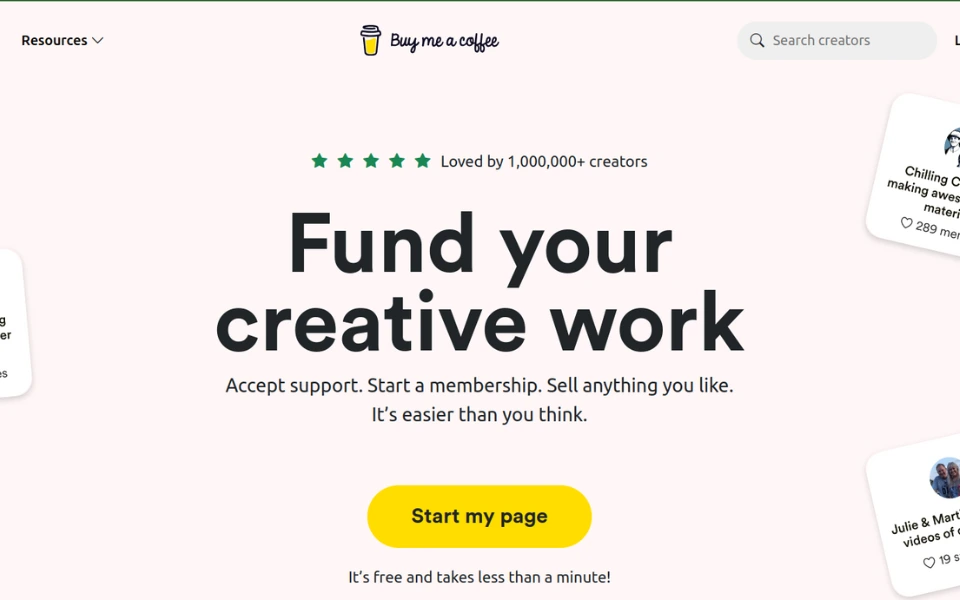Click the Chilling creator avatar image
The height and width of the screenshot is (600, 960).
click(953, 143)
